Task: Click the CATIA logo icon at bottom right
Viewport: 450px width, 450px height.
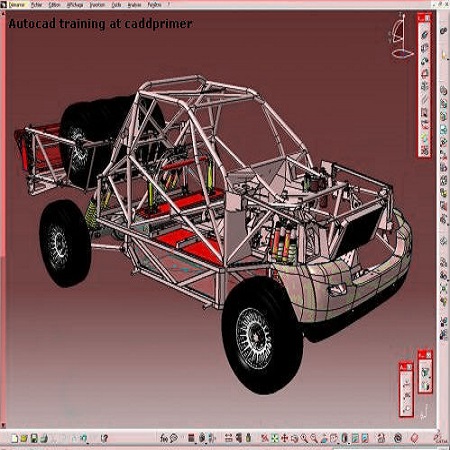Action: point(440,437)
